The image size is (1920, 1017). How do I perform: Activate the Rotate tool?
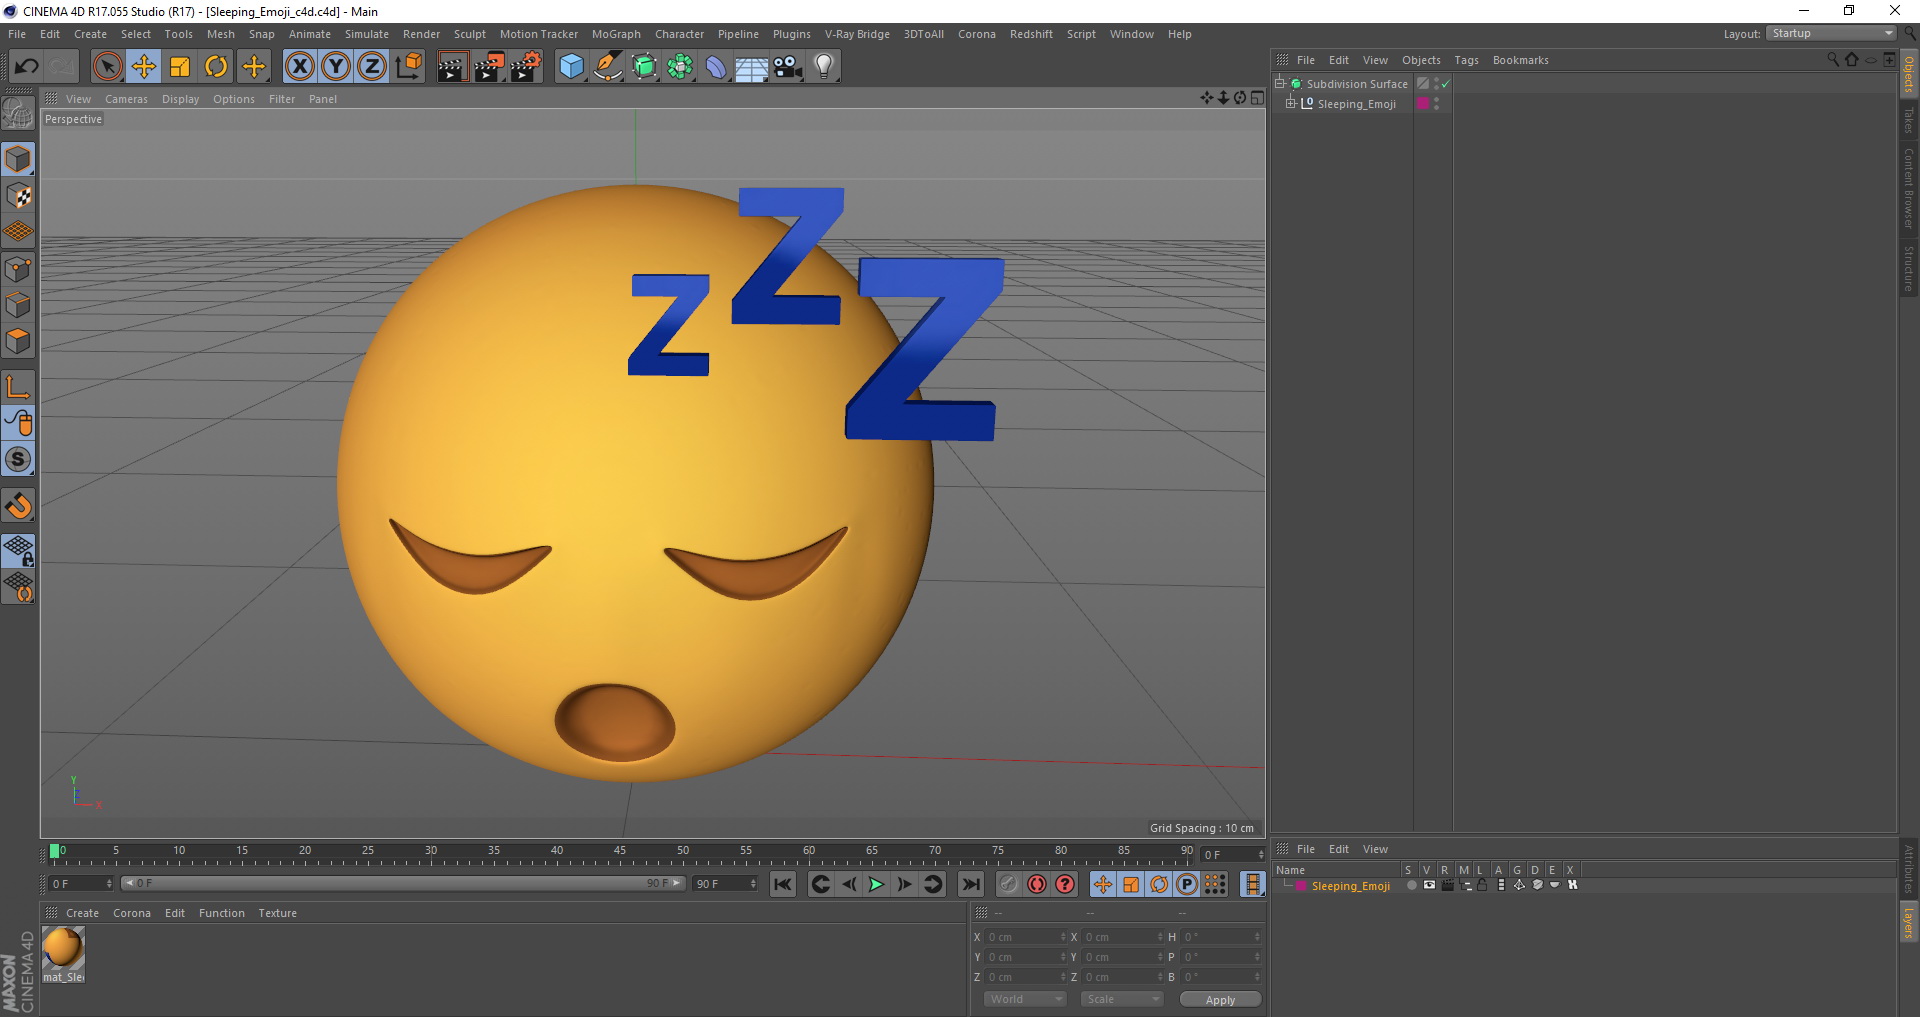216,67
